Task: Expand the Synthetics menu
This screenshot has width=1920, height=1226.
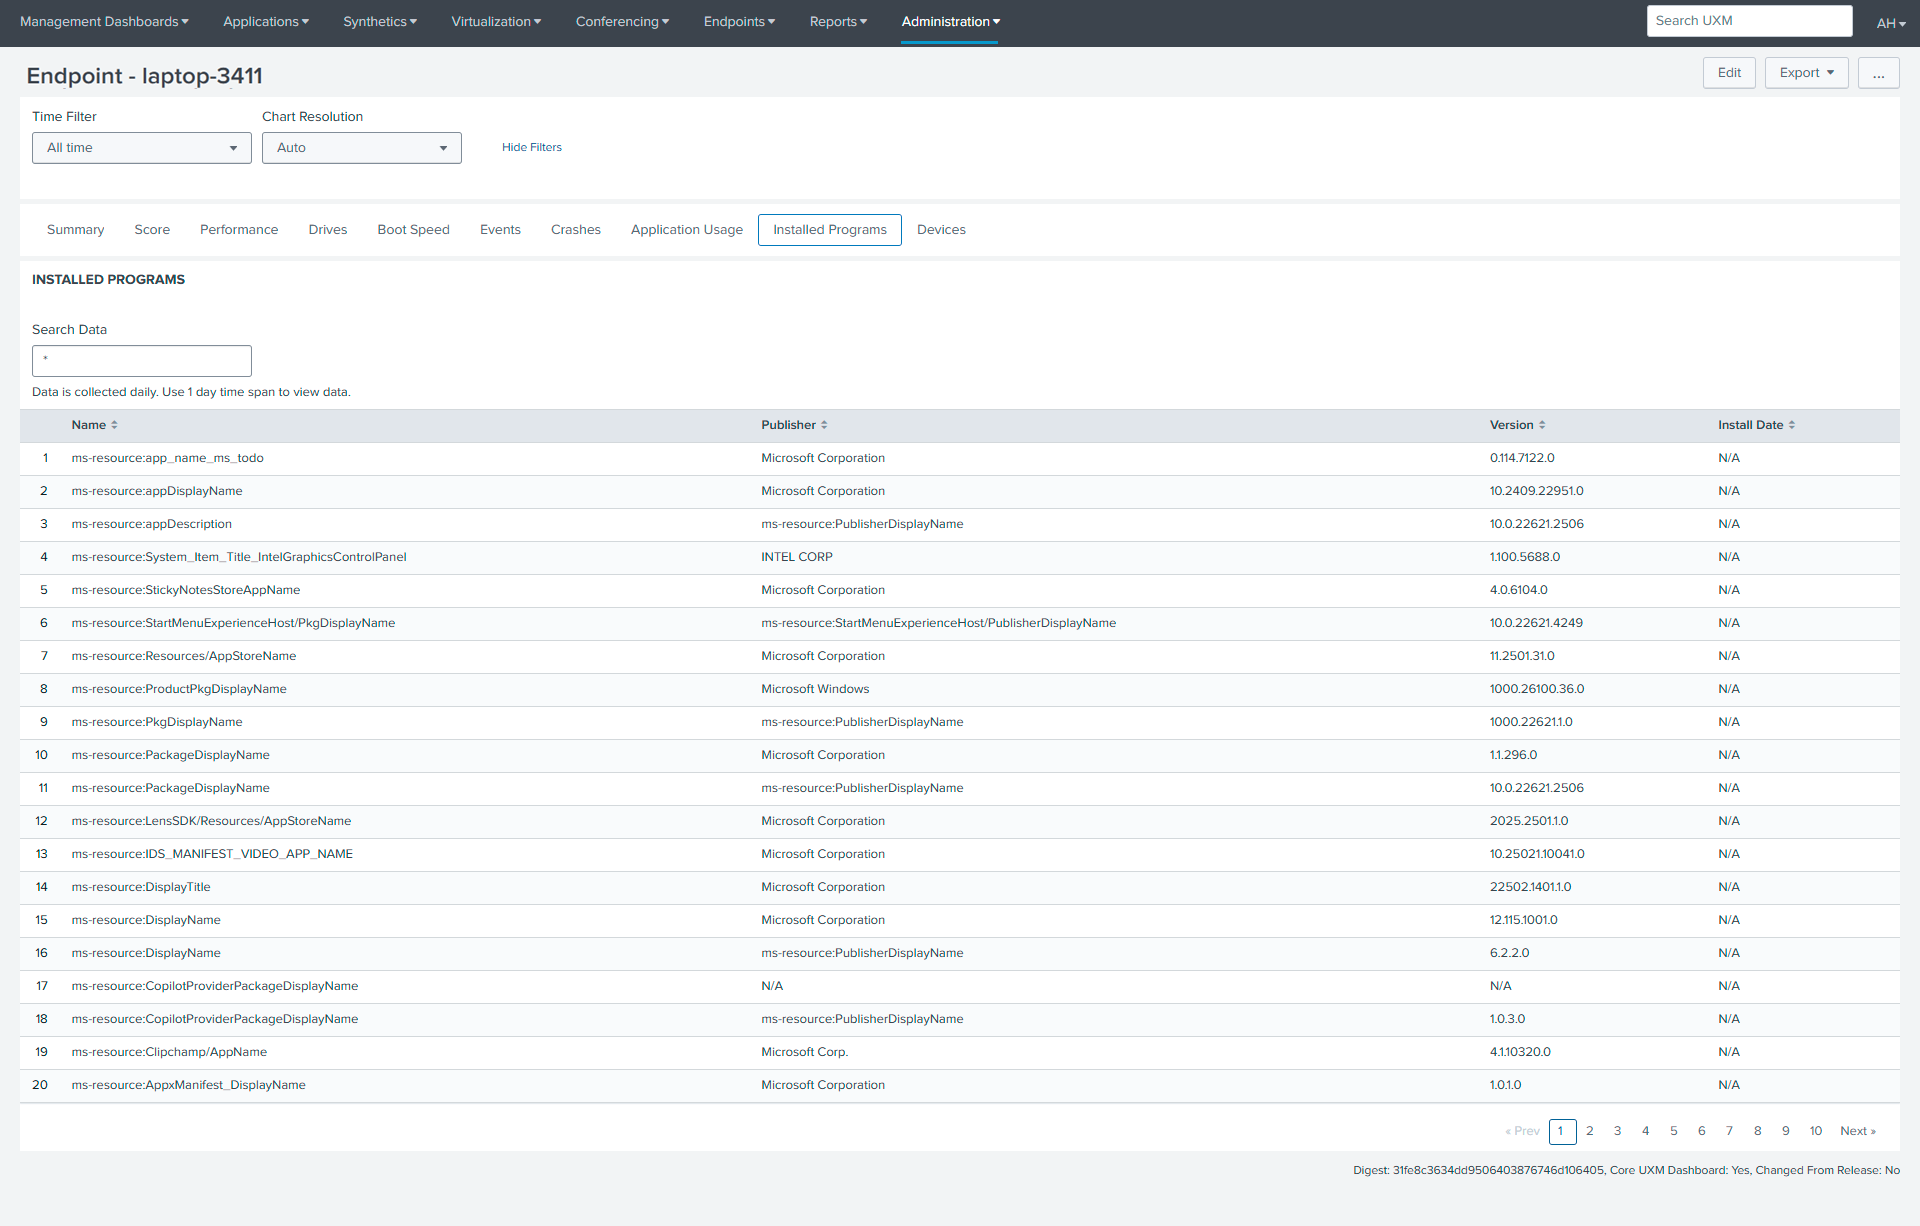Action: 380,22
